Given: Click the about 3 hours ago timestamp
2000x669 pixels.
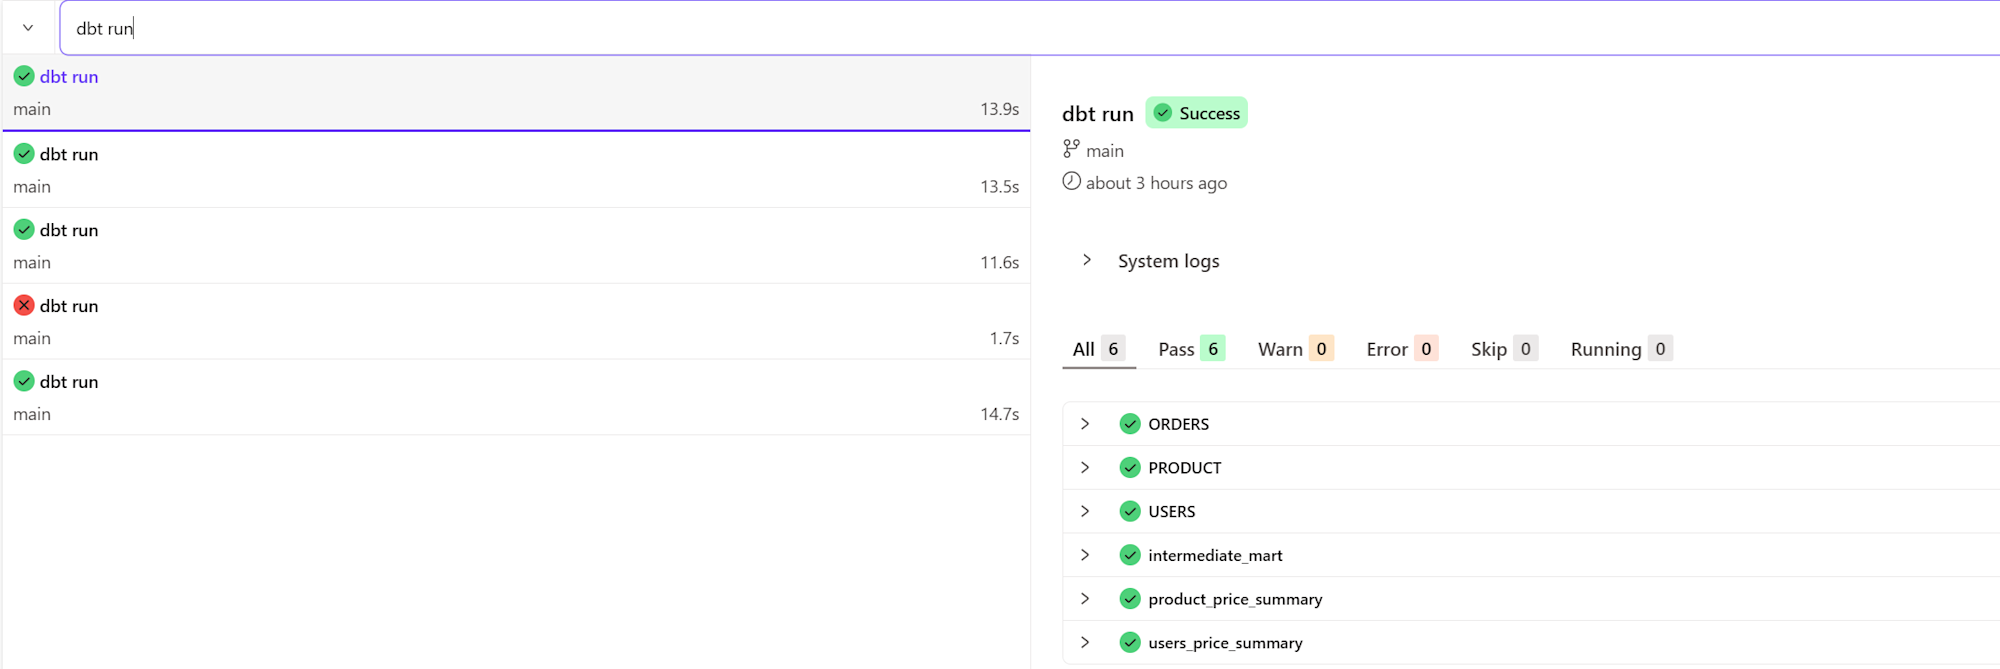Looking at the screenshot, I should tap(1157, 183).
